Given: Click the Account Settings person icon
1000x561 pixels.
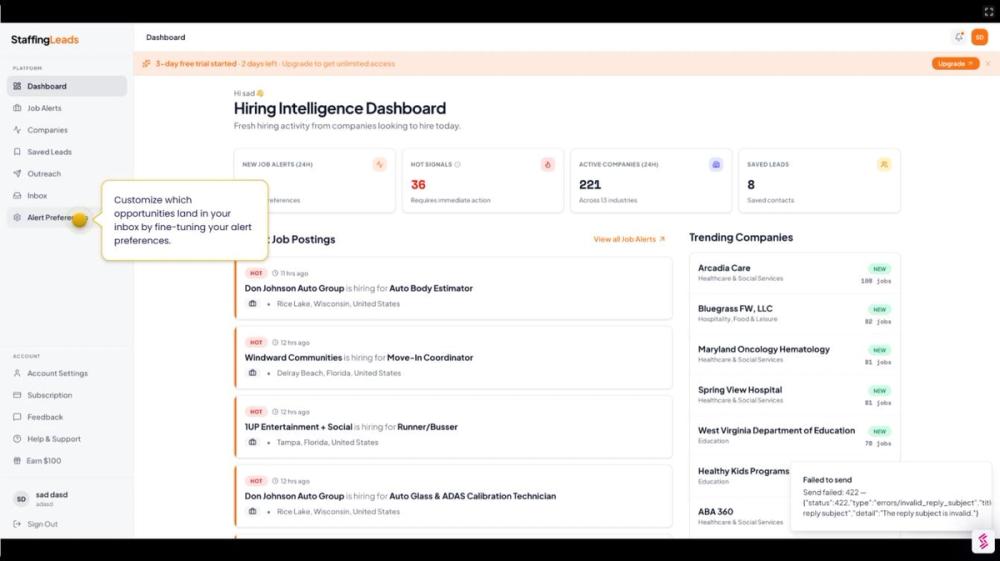Looking at the screenshot, I should point(17,373).
